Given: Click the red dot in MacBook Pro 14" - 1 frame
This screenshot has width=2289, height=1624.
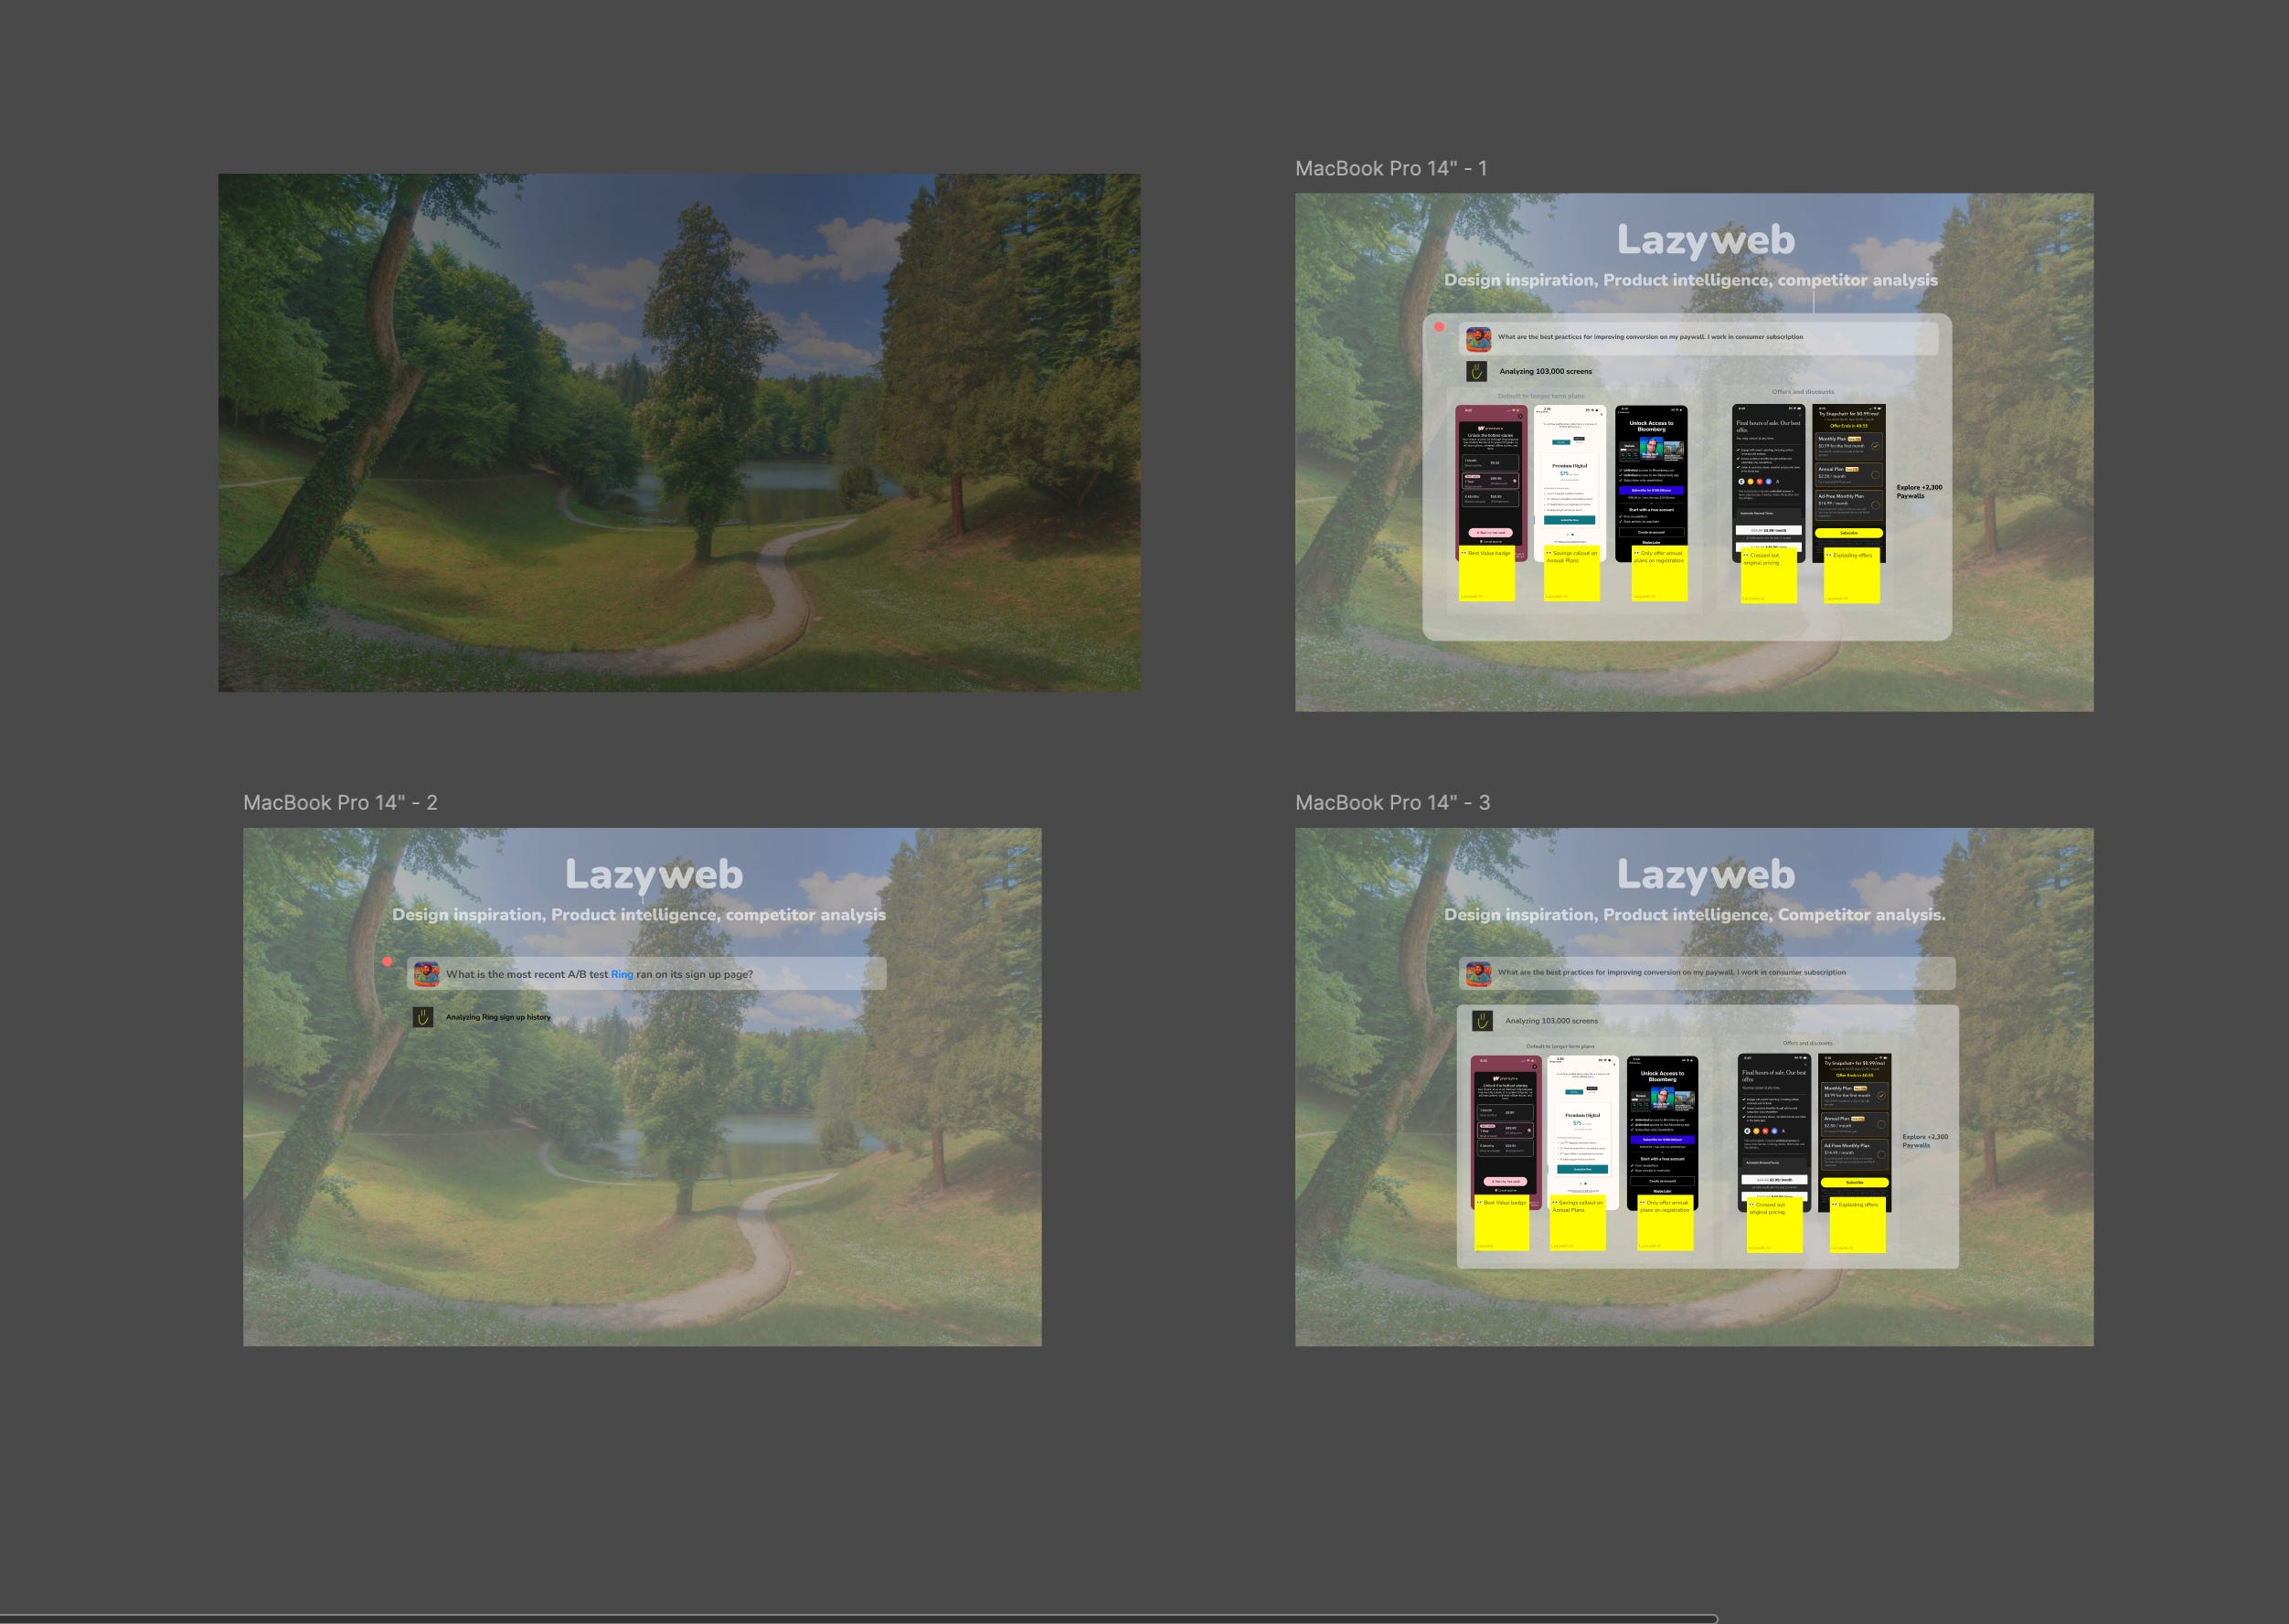Looking at the screenshot, I should point(1439,327).
